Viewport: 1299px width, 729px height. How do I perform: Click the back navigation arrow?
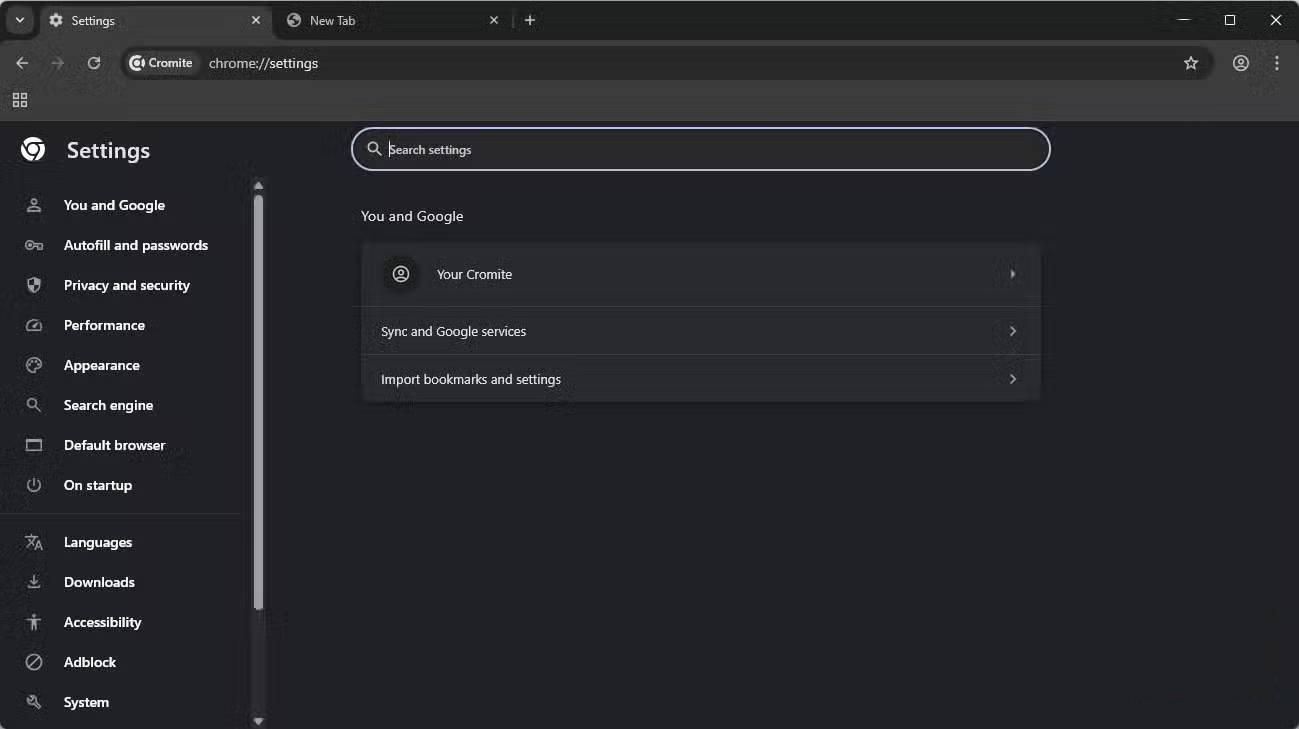[22, 62]
